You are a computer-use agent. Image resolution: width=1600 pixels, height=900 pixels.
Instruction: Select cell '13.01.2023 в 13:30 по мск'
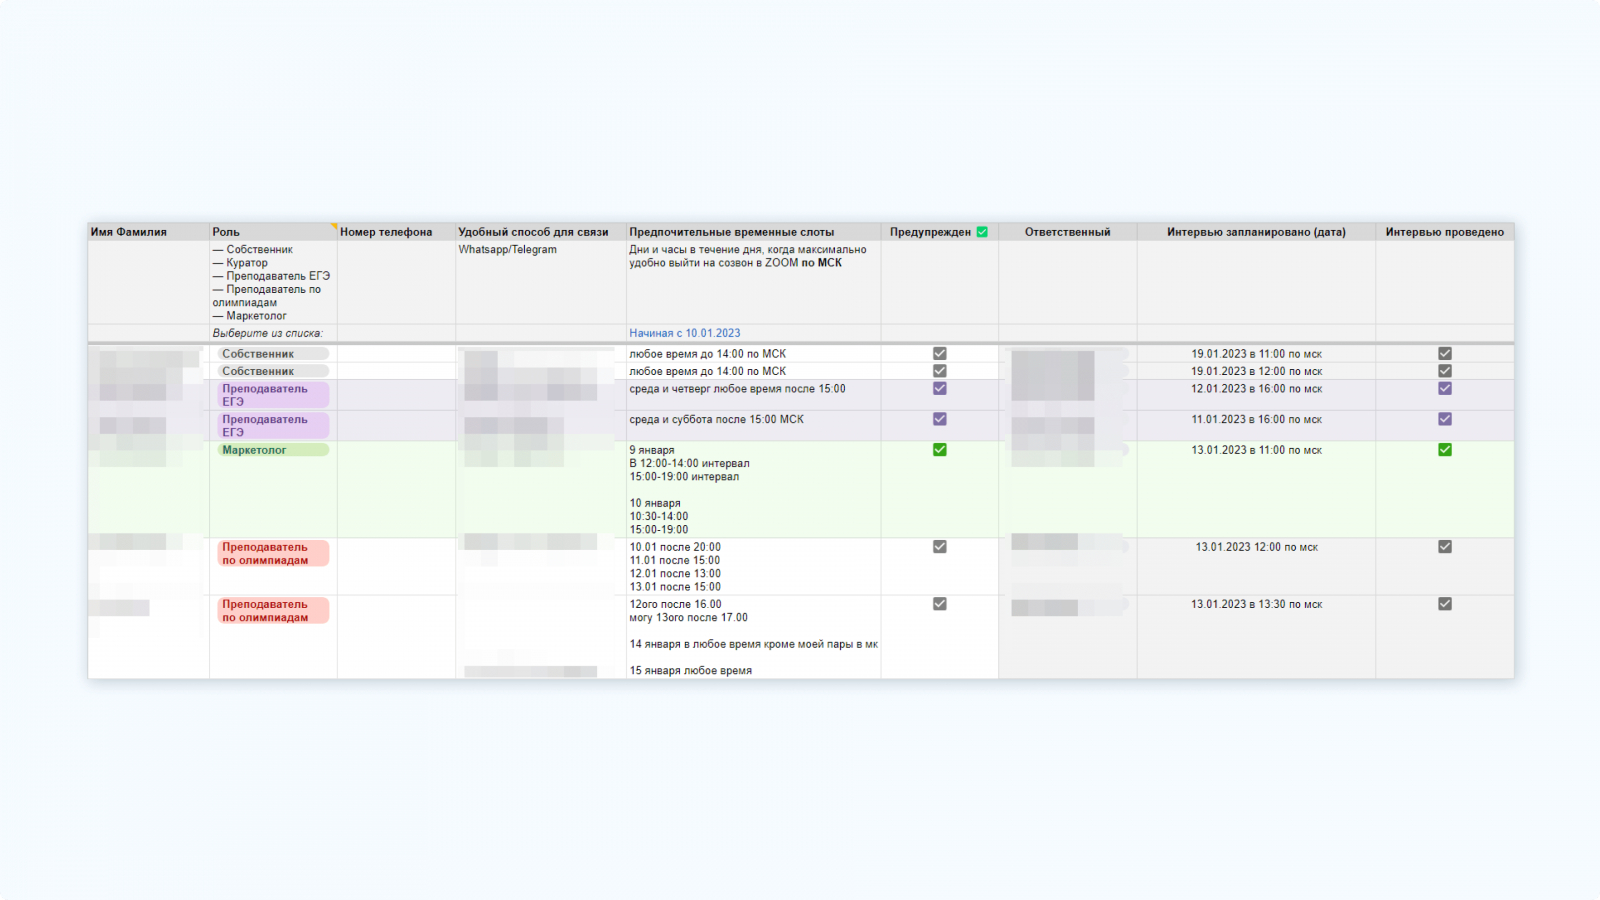coord(1256,637)
